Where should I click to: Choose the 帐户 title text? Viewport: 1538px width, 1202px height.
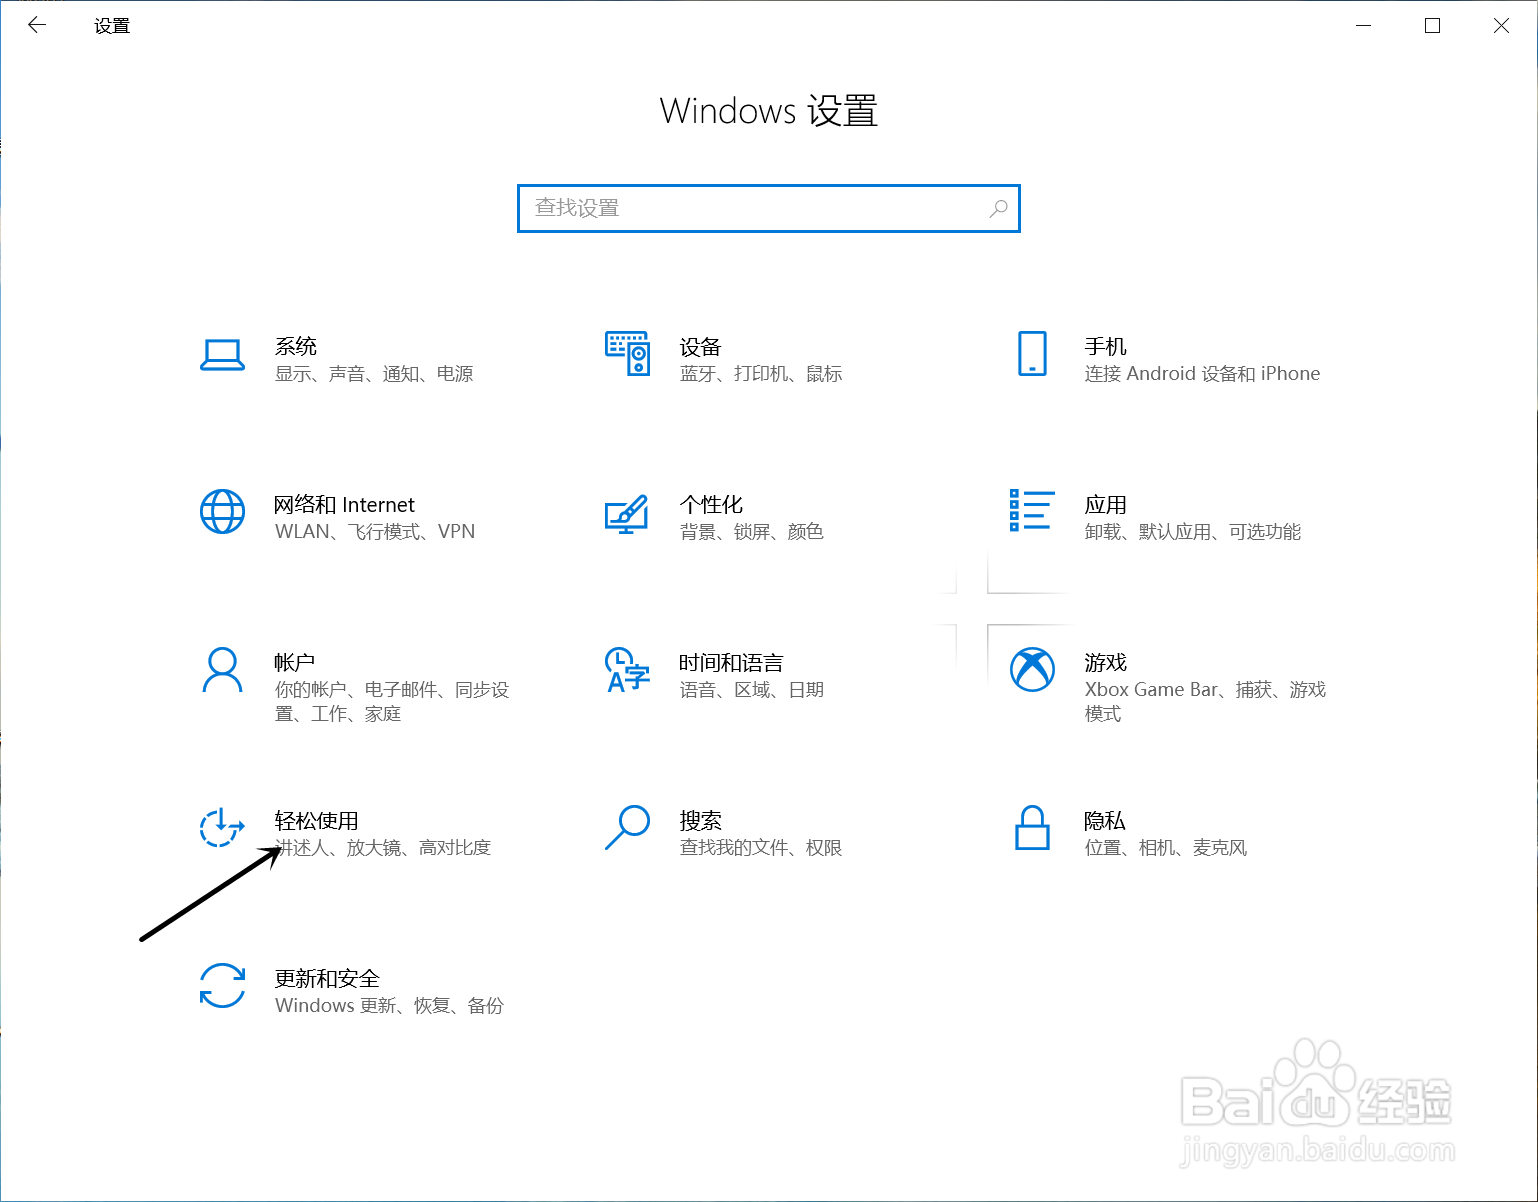tap(295, 662)
